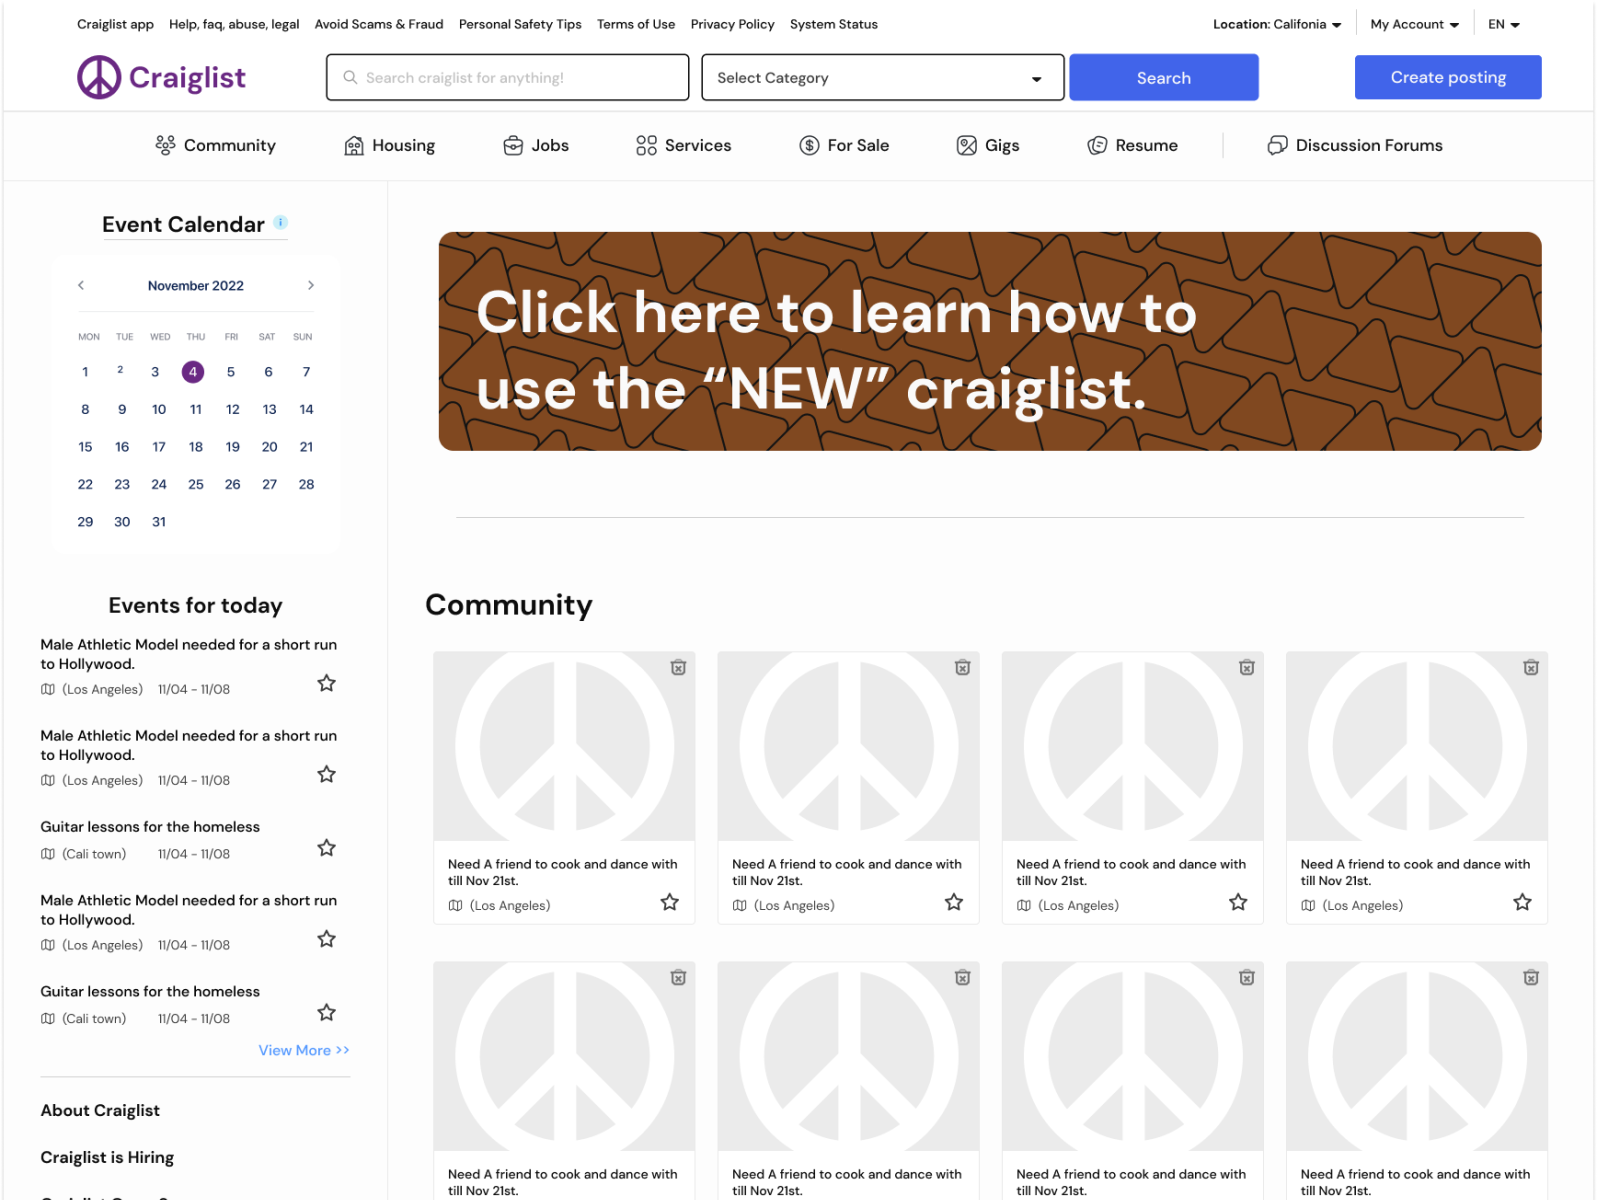Open Help, faq, abuse, legal link
Image resolution: width=1597 pixels, height=1200 pixels.
(x=234, y=24)
